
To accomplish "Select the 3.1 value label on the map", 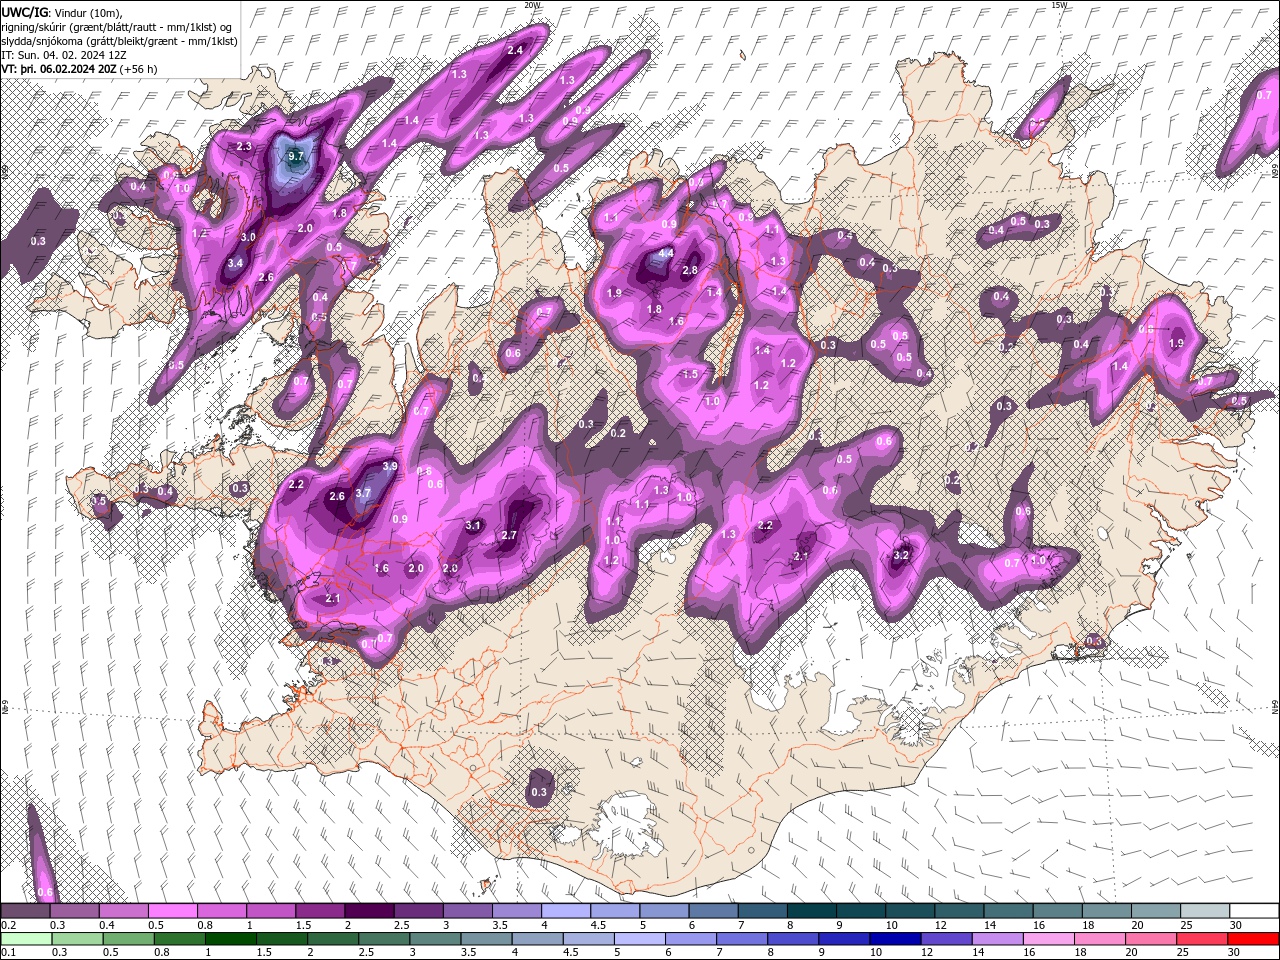I will click(474, 525).
